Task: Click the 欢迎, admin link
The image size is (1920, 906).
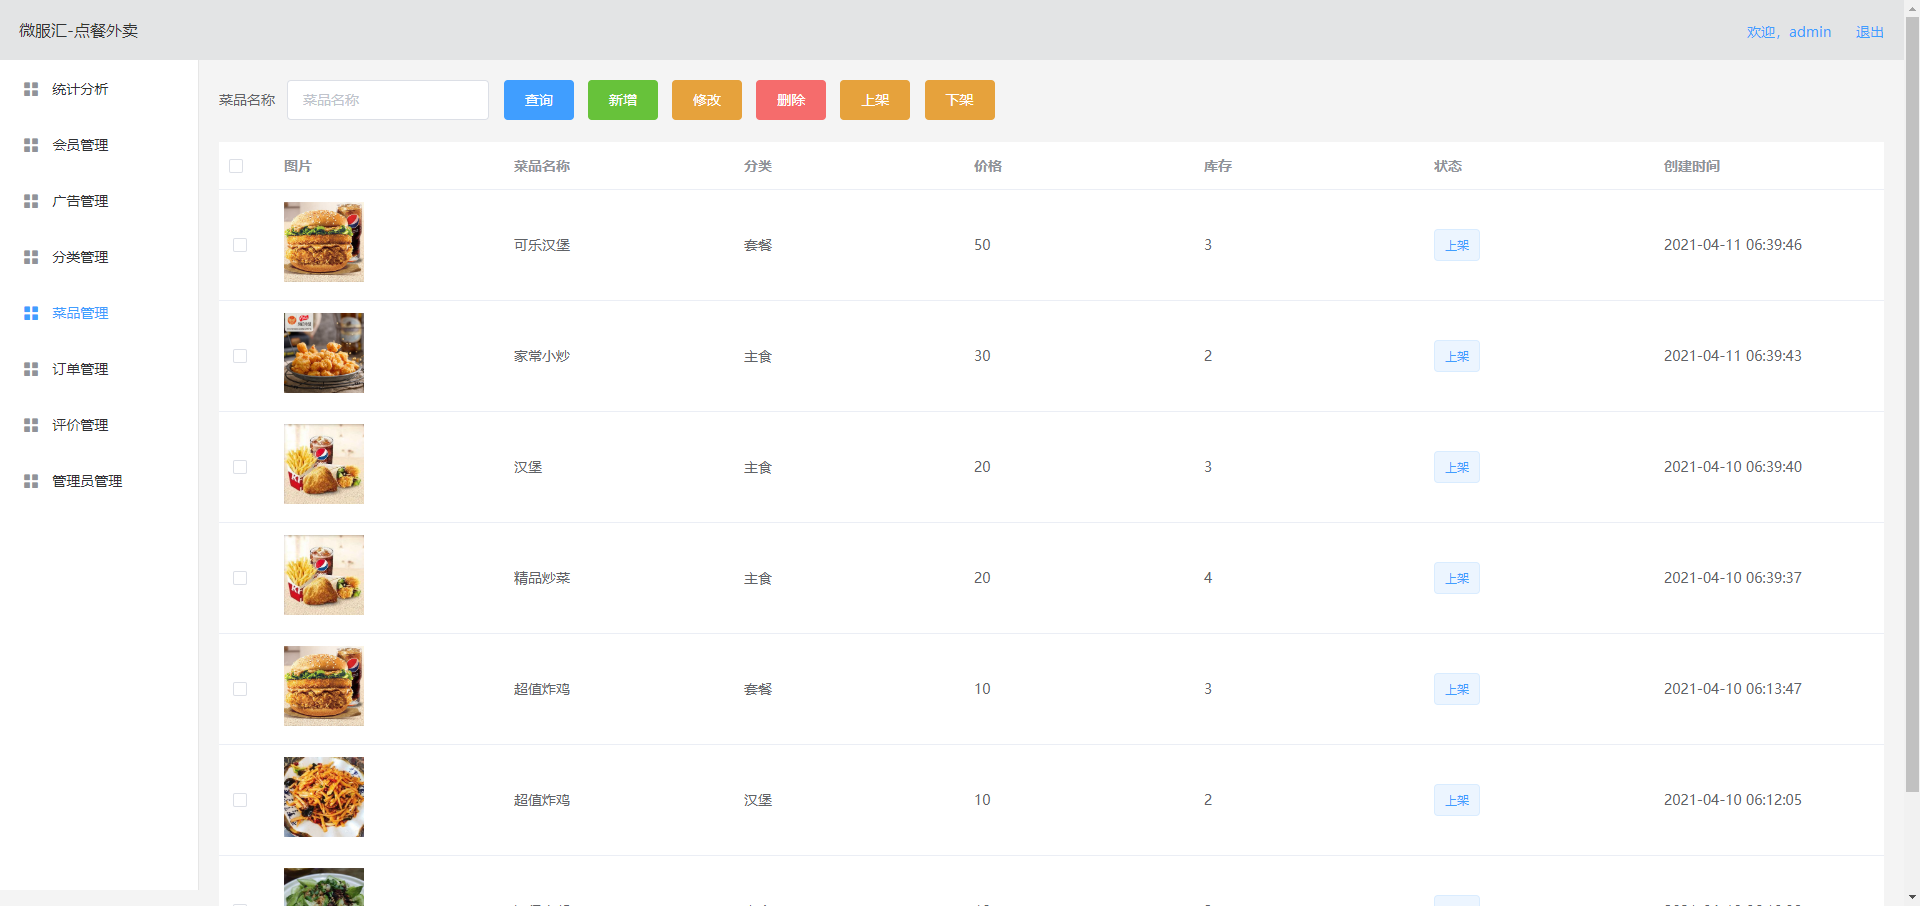Action: click(1789, 32)
